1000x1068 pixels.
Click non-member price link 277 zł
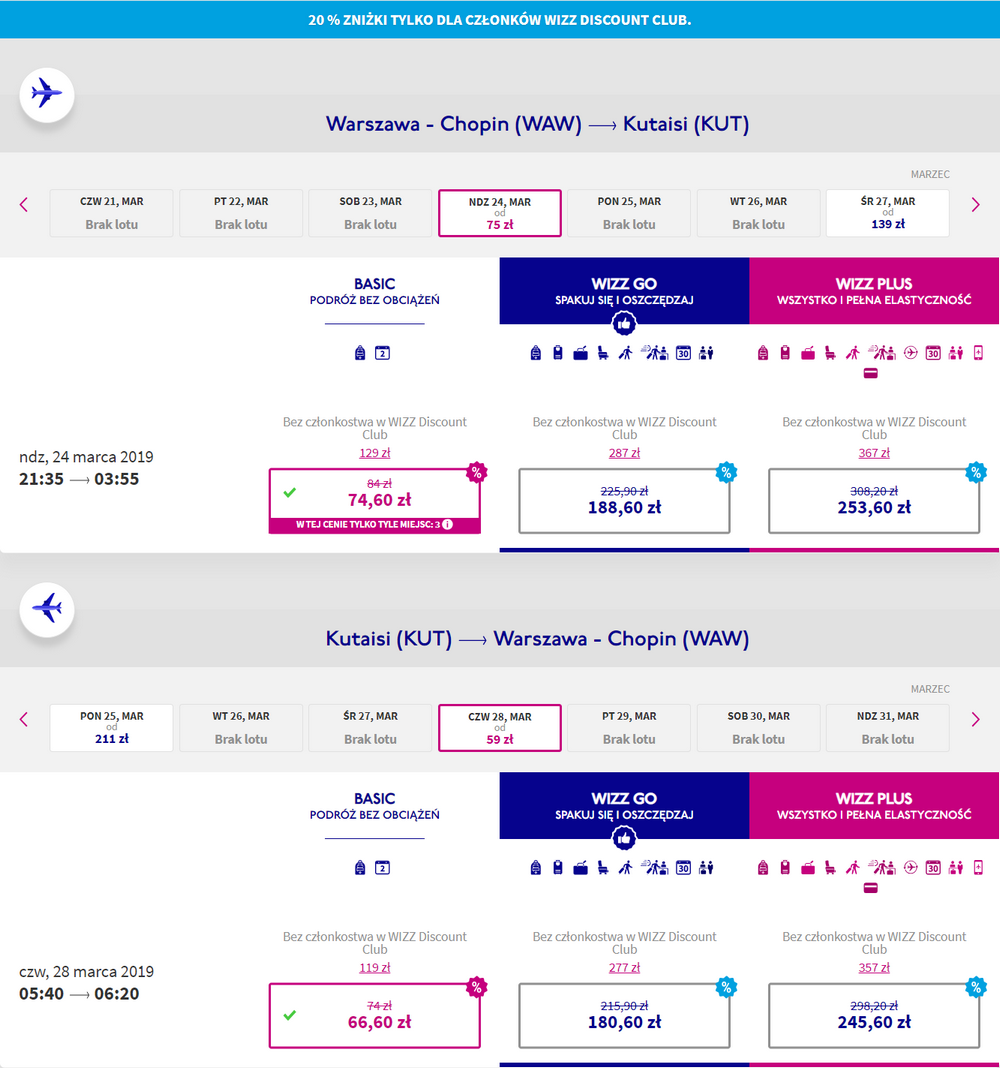coord(624,968)
